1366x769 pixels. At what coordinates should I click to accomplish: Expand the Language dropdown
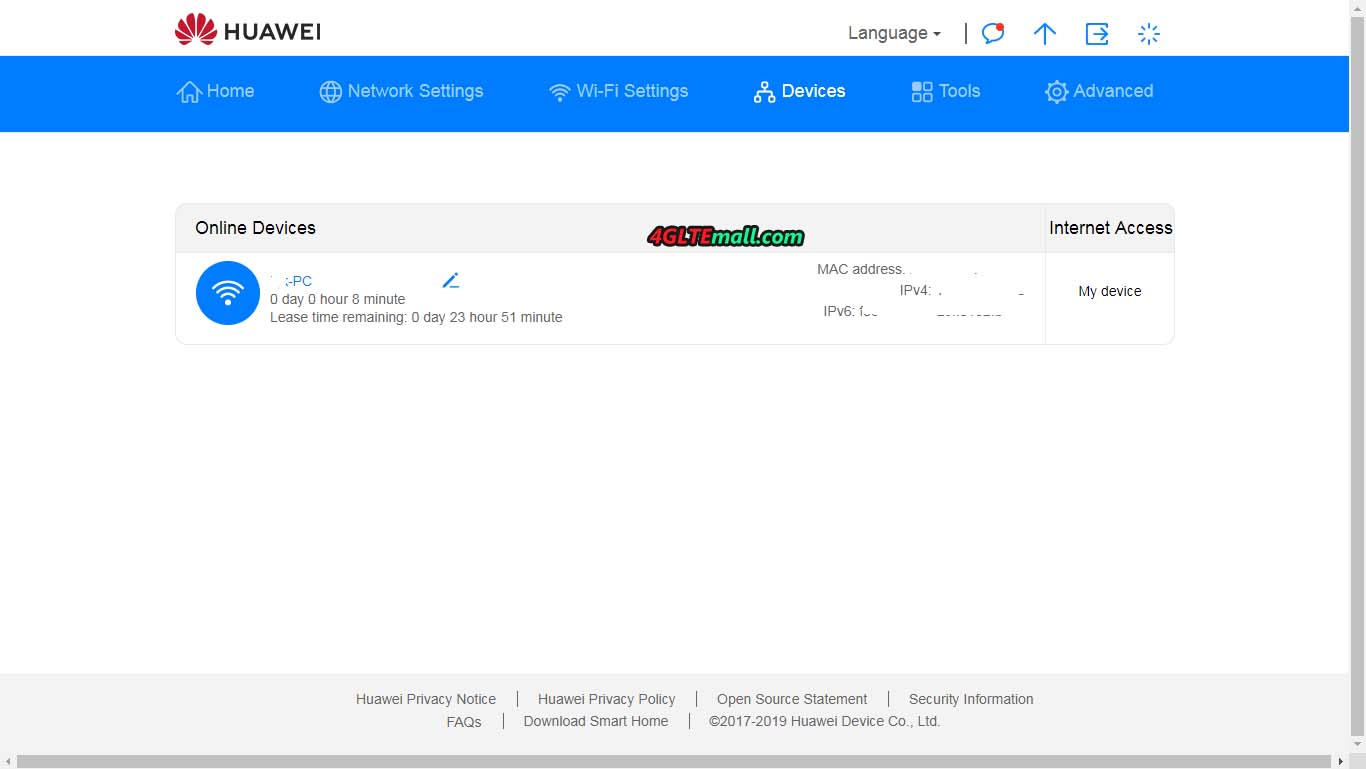coord(894,33)
